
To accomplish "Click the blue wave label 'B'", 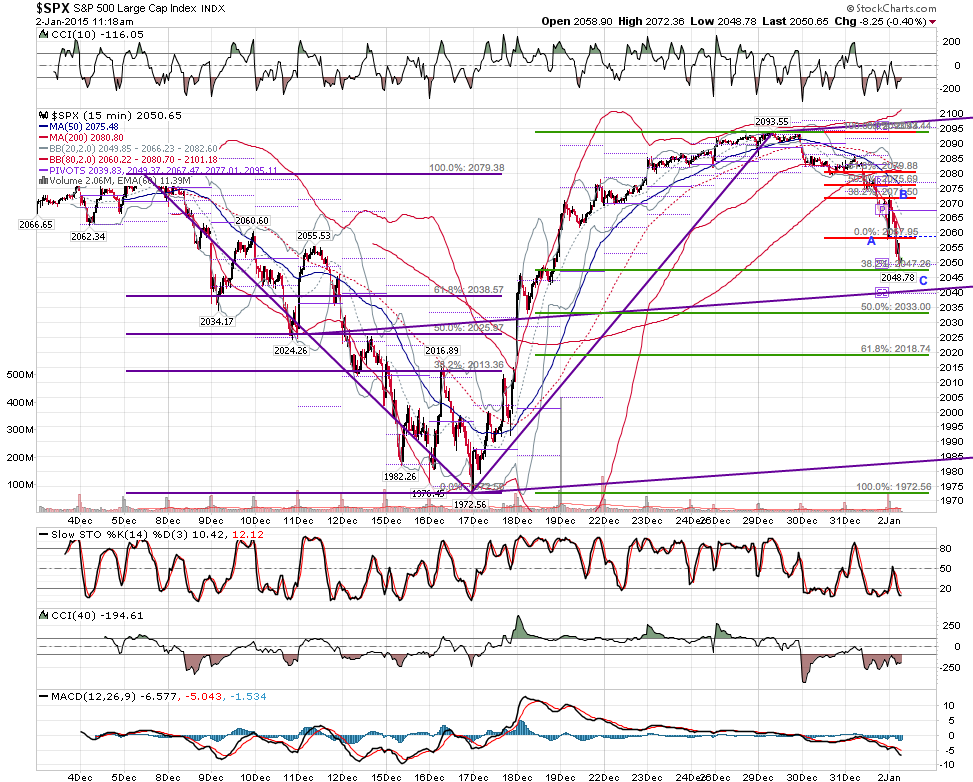I will [x=904, y=194].
